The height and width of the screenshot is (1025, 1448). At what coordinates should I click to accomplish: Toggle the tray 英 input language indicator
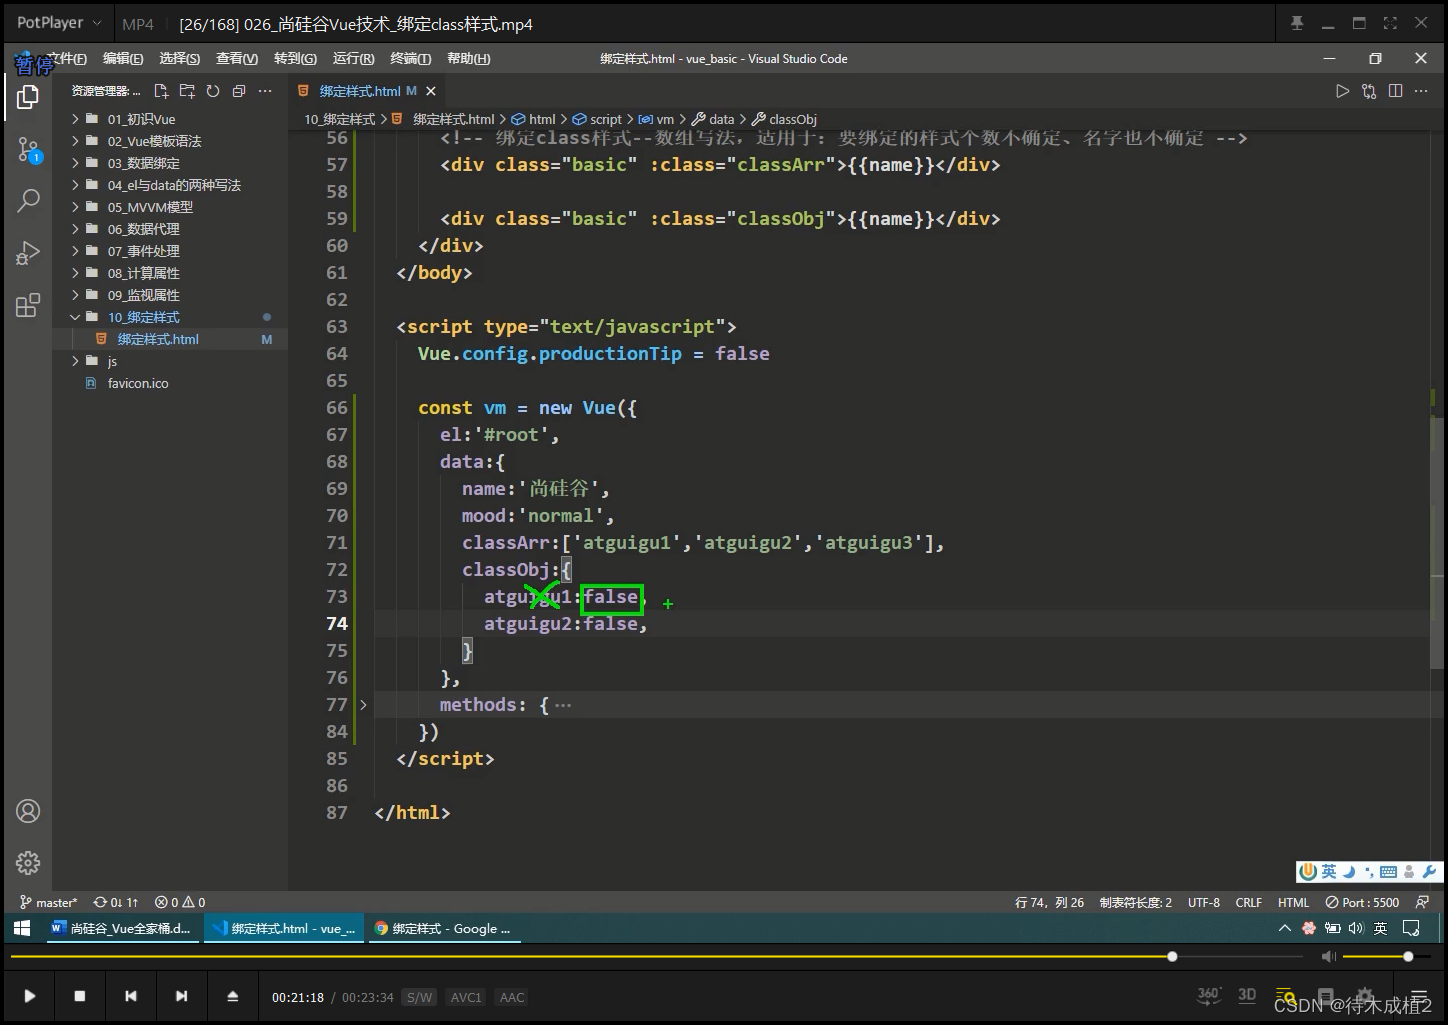coord(1380,928)
